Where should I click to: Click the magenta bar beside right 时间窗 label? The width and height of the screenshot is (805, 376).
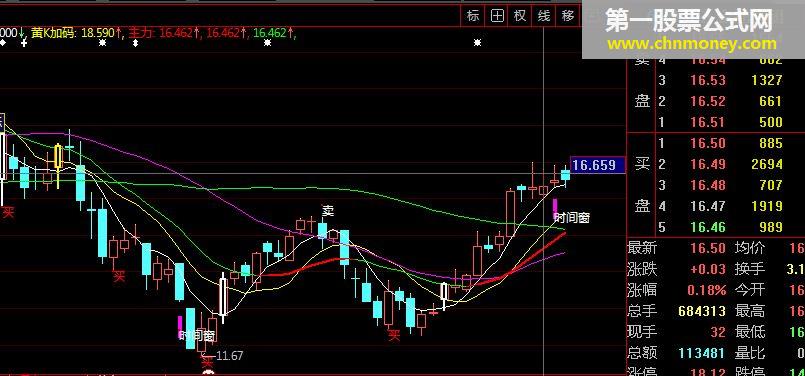554,209
